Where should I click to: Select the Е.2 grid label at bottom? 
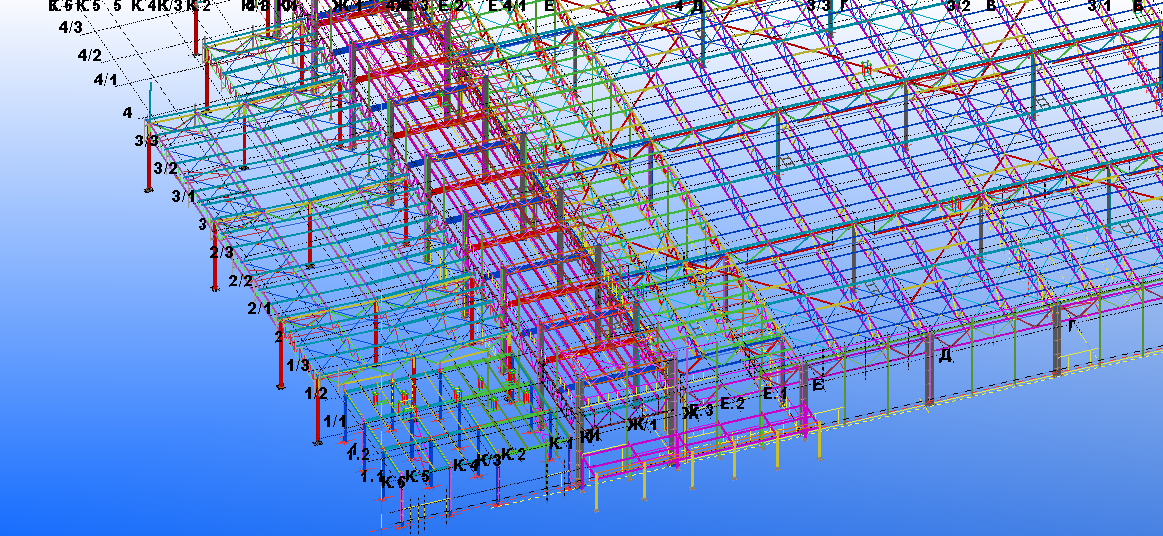[732, 403]
